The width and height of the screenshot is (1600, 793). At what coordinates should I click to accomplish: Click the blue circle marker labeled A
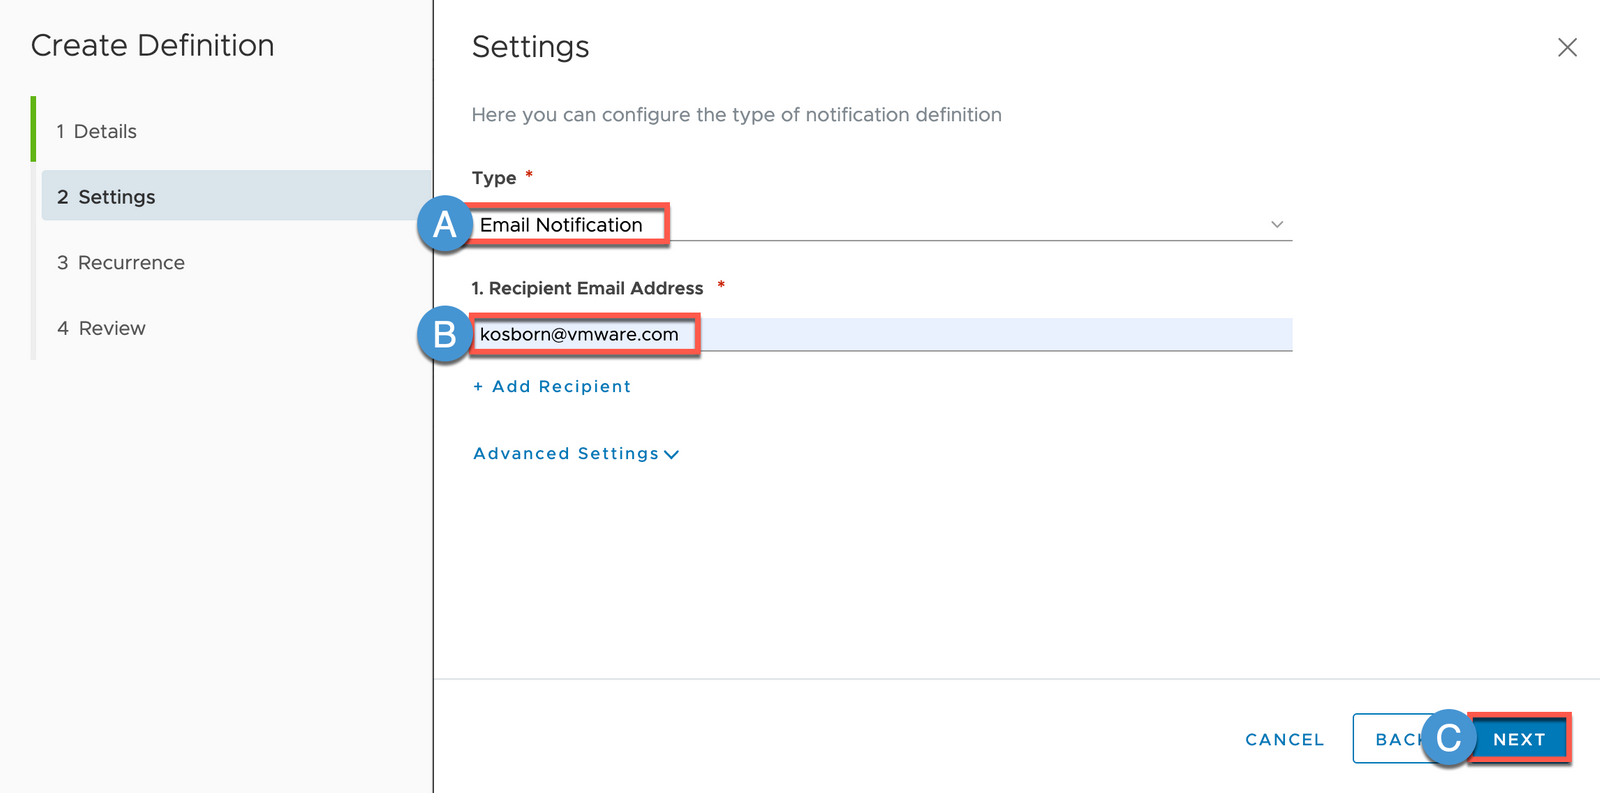(x=445, y=224)
